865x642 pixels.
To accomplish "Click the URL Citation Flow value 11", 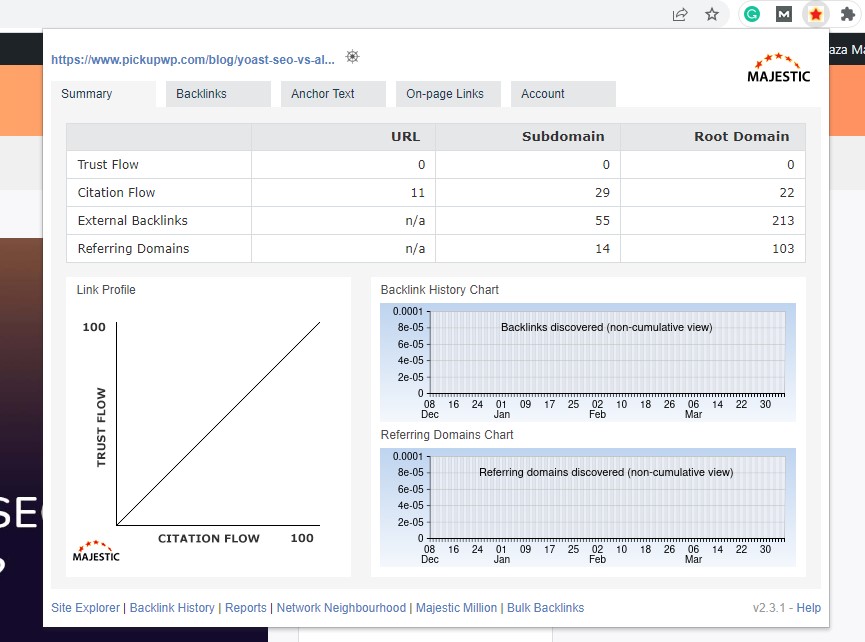I will [x=418, y=192].
